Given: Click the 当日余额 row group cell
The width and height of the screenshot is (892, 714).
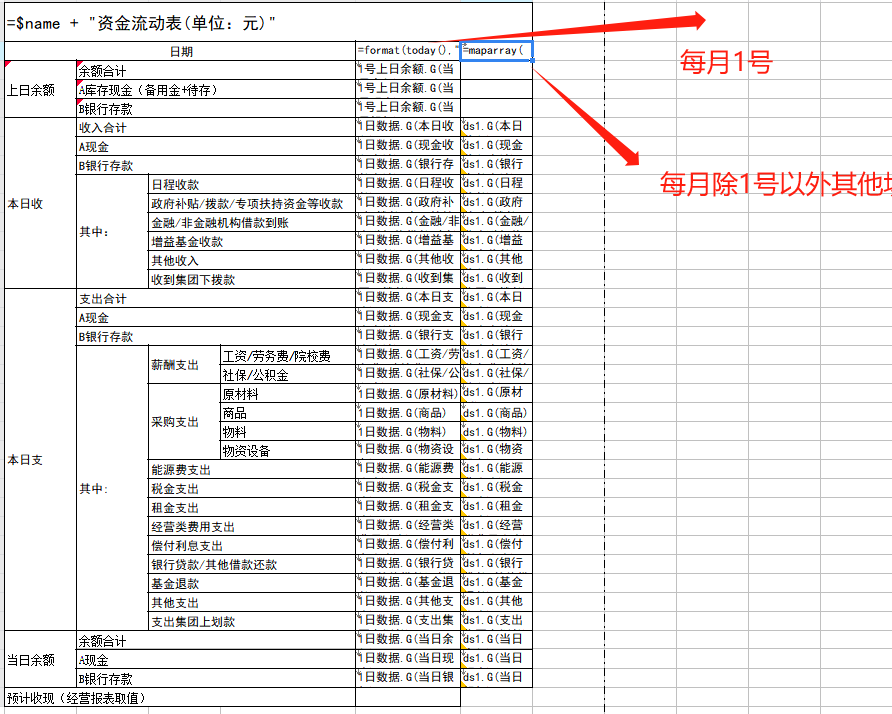Looking at the screenshot, I should pos(40,659).
